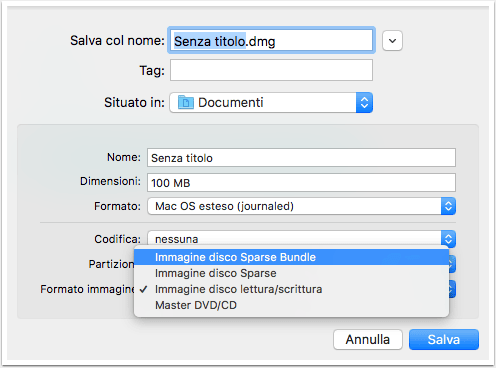
Task: Open the Codifica dropdown showing 'nessuna'
Action: click(301, 239)
